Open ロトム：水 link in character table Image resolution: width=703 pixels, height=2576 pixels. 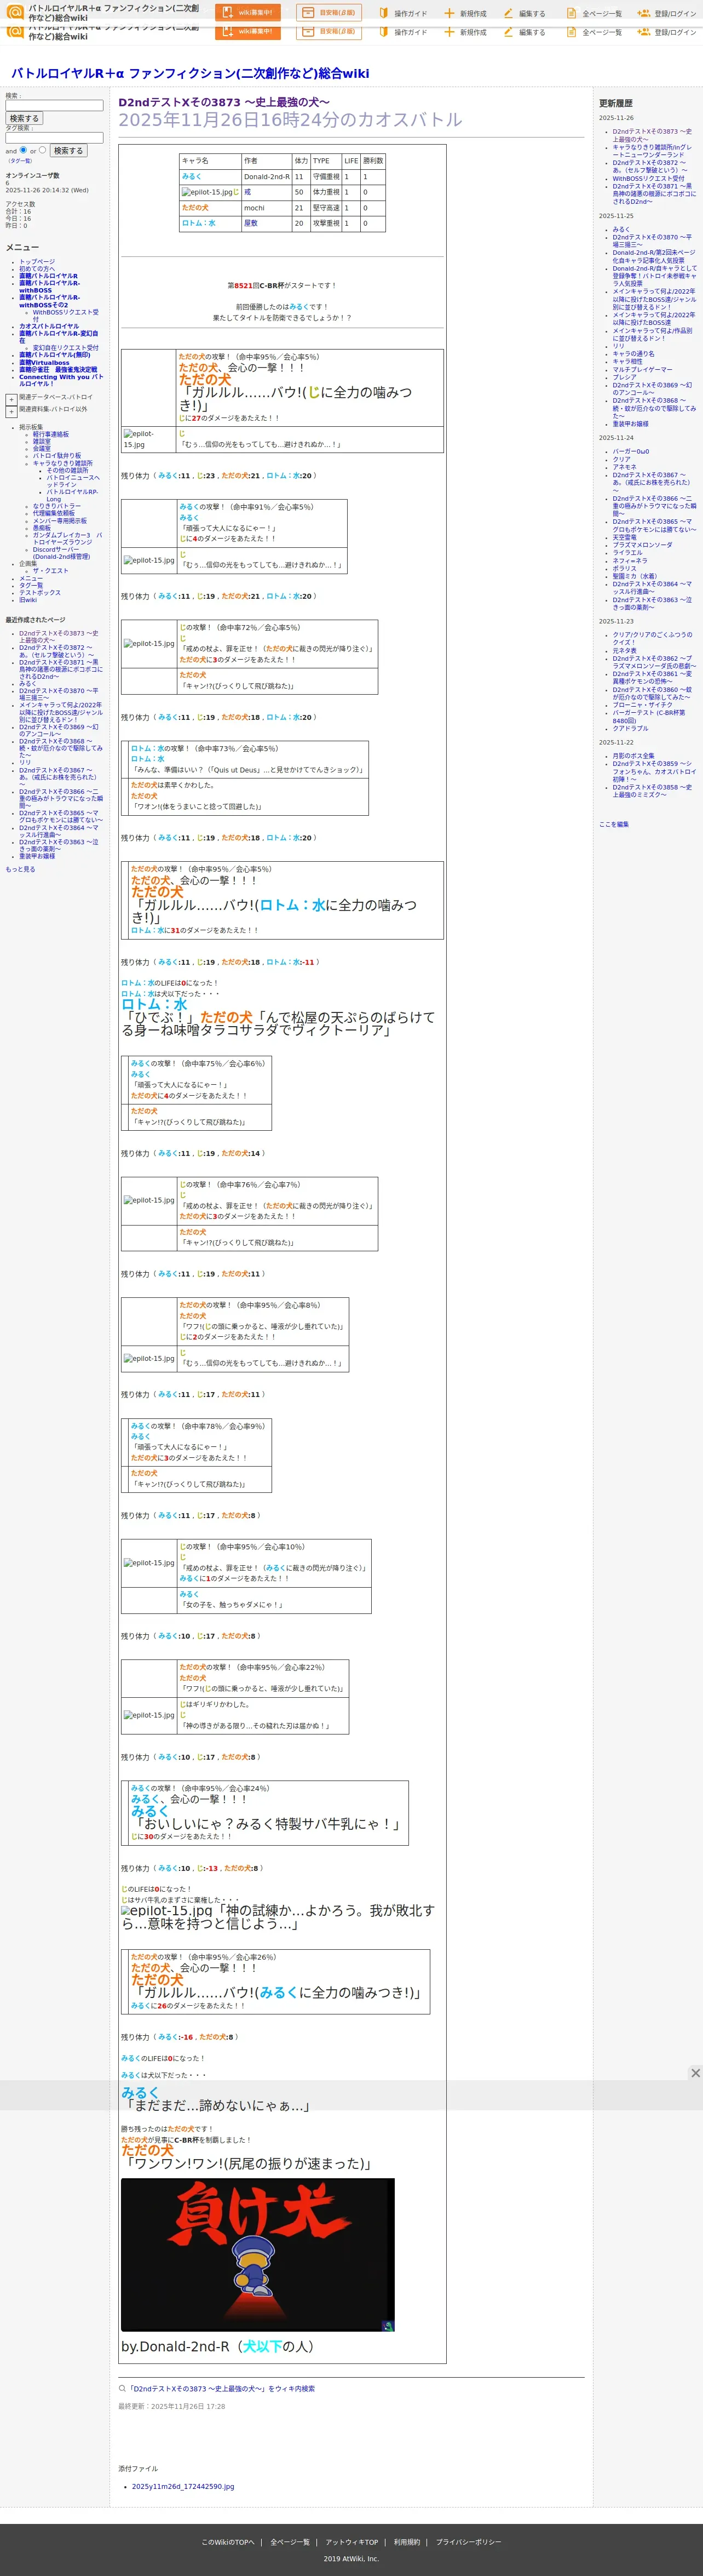pyautogui.click(x=198, y=223)
